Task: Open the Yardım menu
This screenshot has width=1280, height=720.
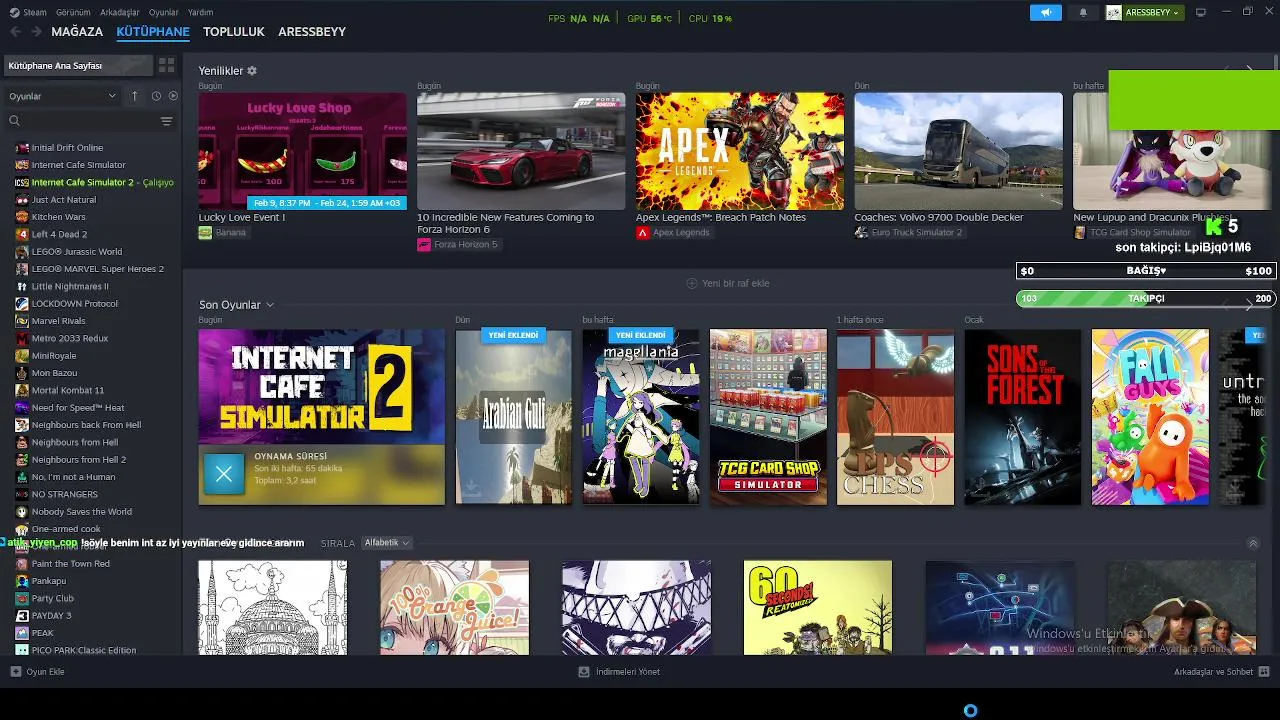Action: pos(200,12)
